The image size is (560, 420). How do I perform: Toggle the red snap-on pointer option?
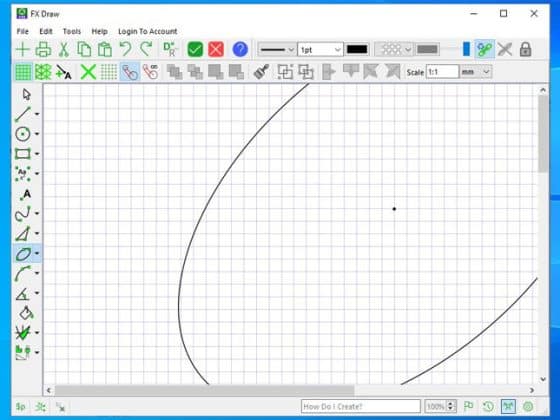click(150, 72)
